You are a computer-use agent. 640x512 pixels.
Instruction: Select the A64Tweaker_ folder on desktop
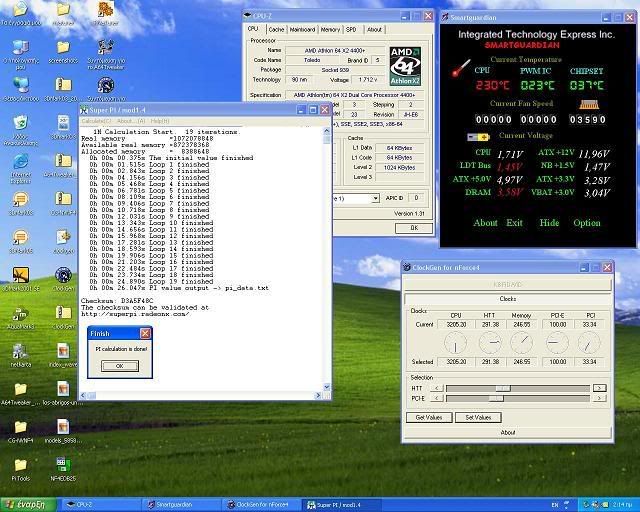click(x=20, y=389)
